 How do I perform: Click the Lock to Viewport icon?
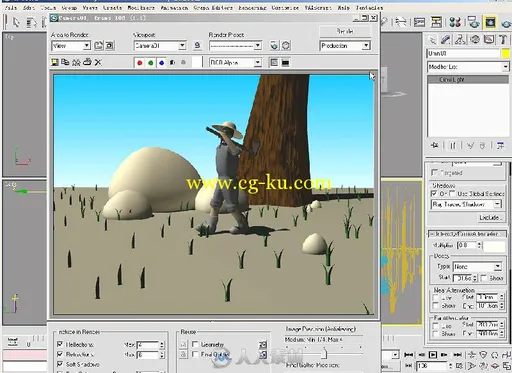(197, 45)
